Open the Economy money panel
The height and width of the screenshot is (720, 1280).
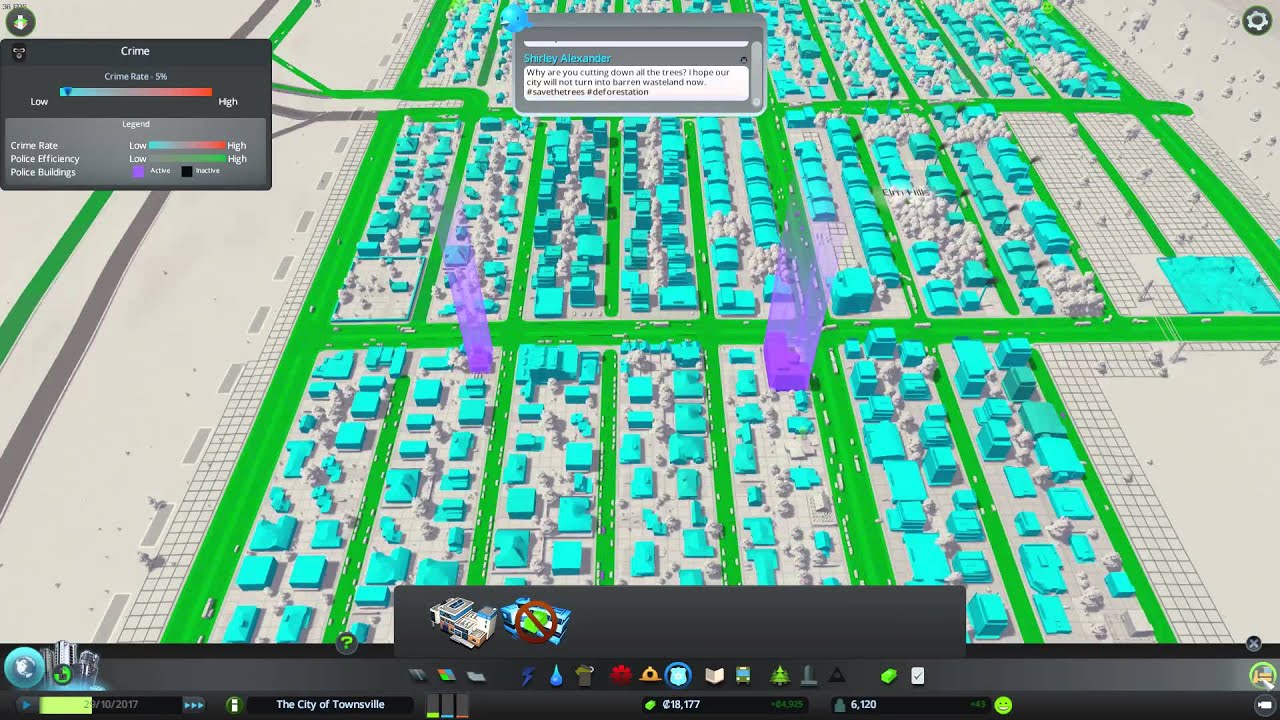pos(888,676)
